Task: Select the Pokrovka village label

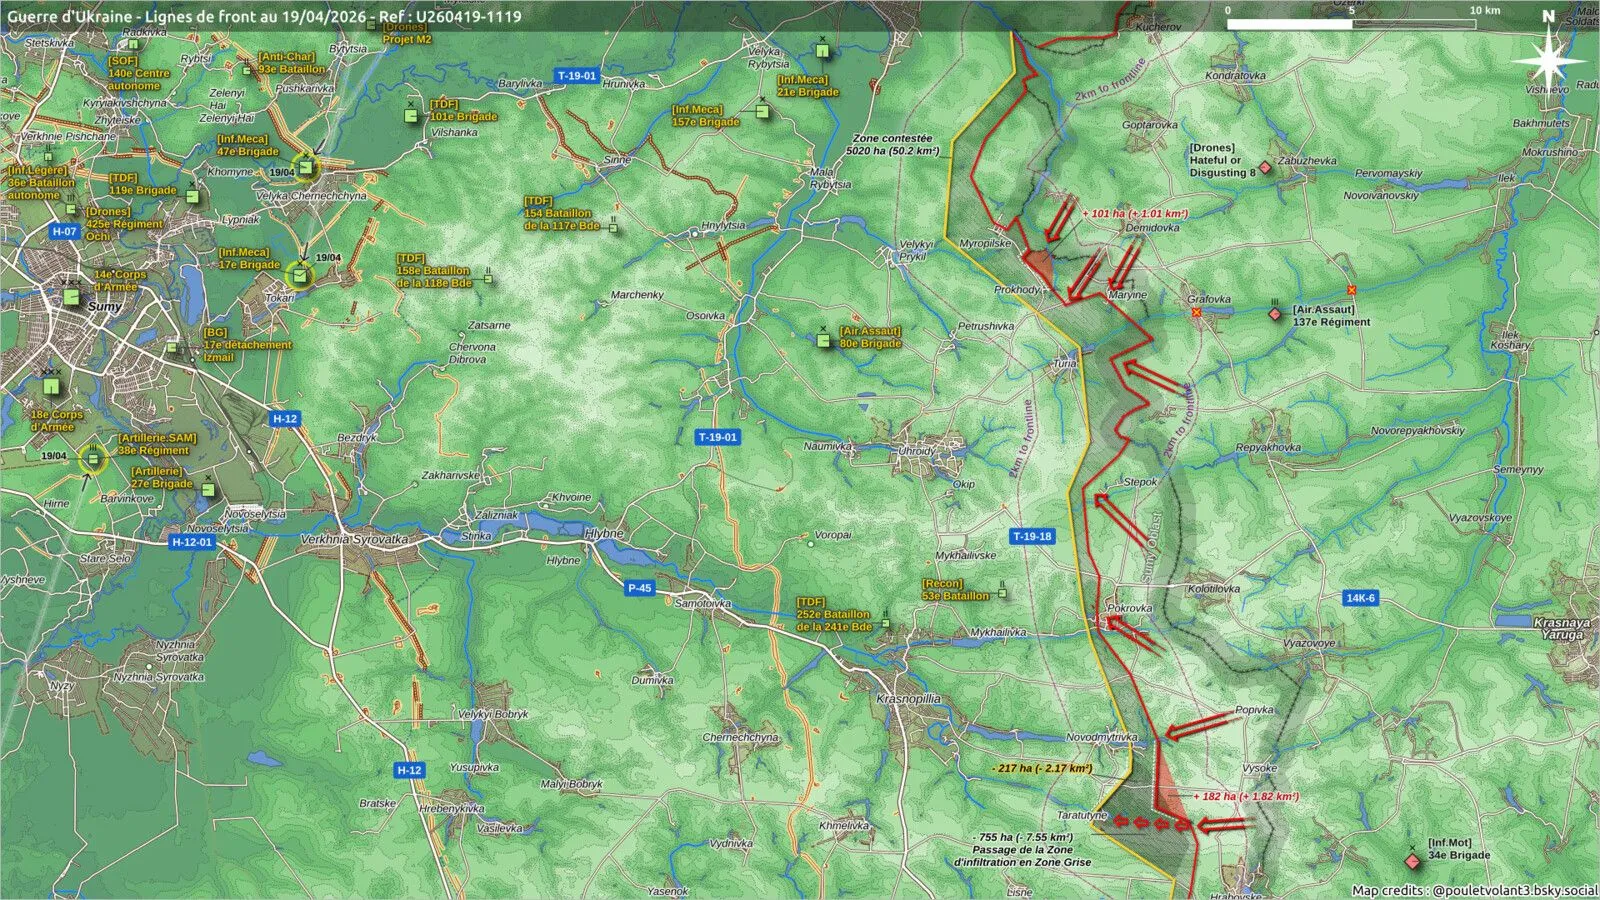Action: point(1130,607)
